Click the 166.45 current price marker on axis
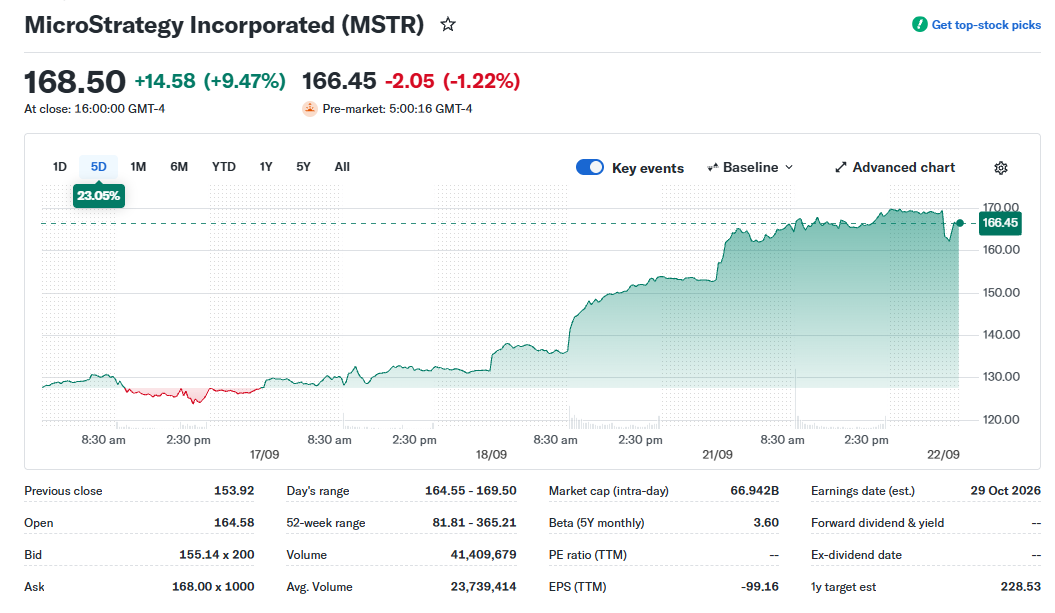 [1000, 223]
